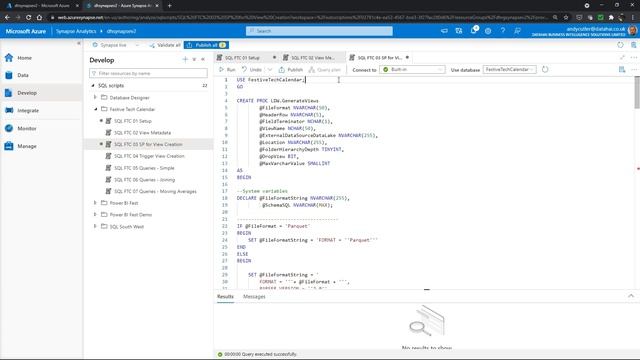Collapse the Festive Tech Calendar folder
This screenshot has width=640, height=360.
[x=96, y=109]
